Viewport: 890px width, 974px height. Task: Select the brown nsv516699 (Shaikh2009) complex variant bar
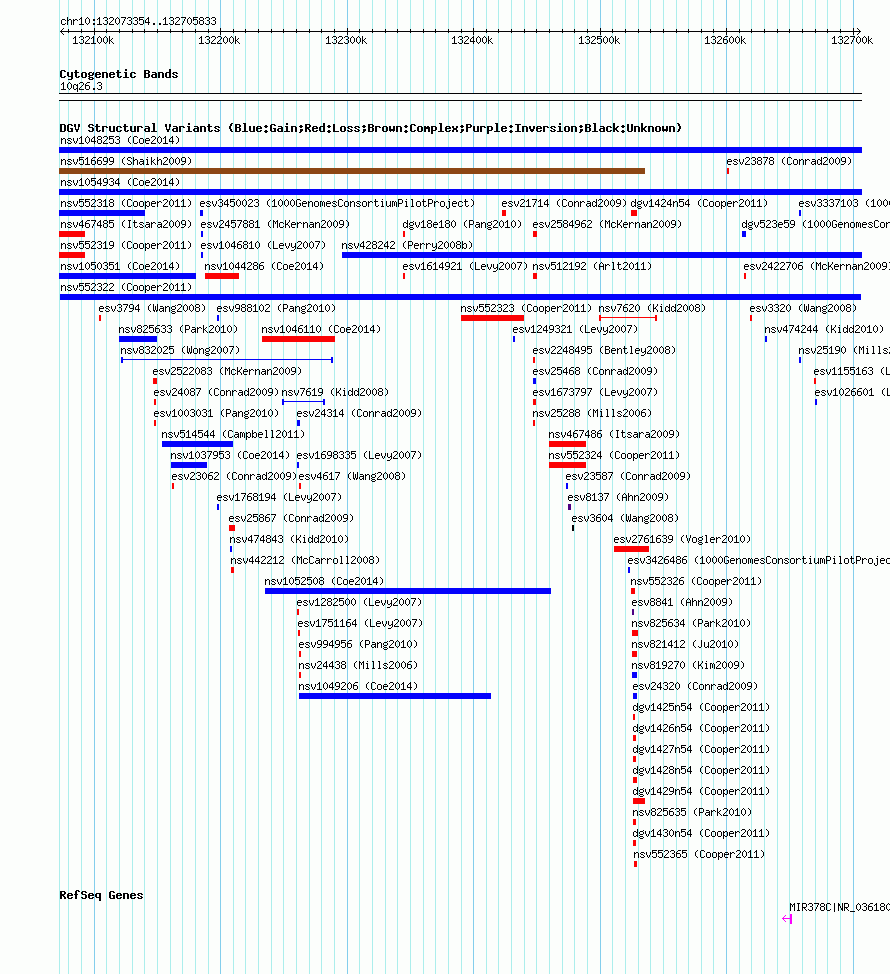pyautogui.click(x=352, y=171)
